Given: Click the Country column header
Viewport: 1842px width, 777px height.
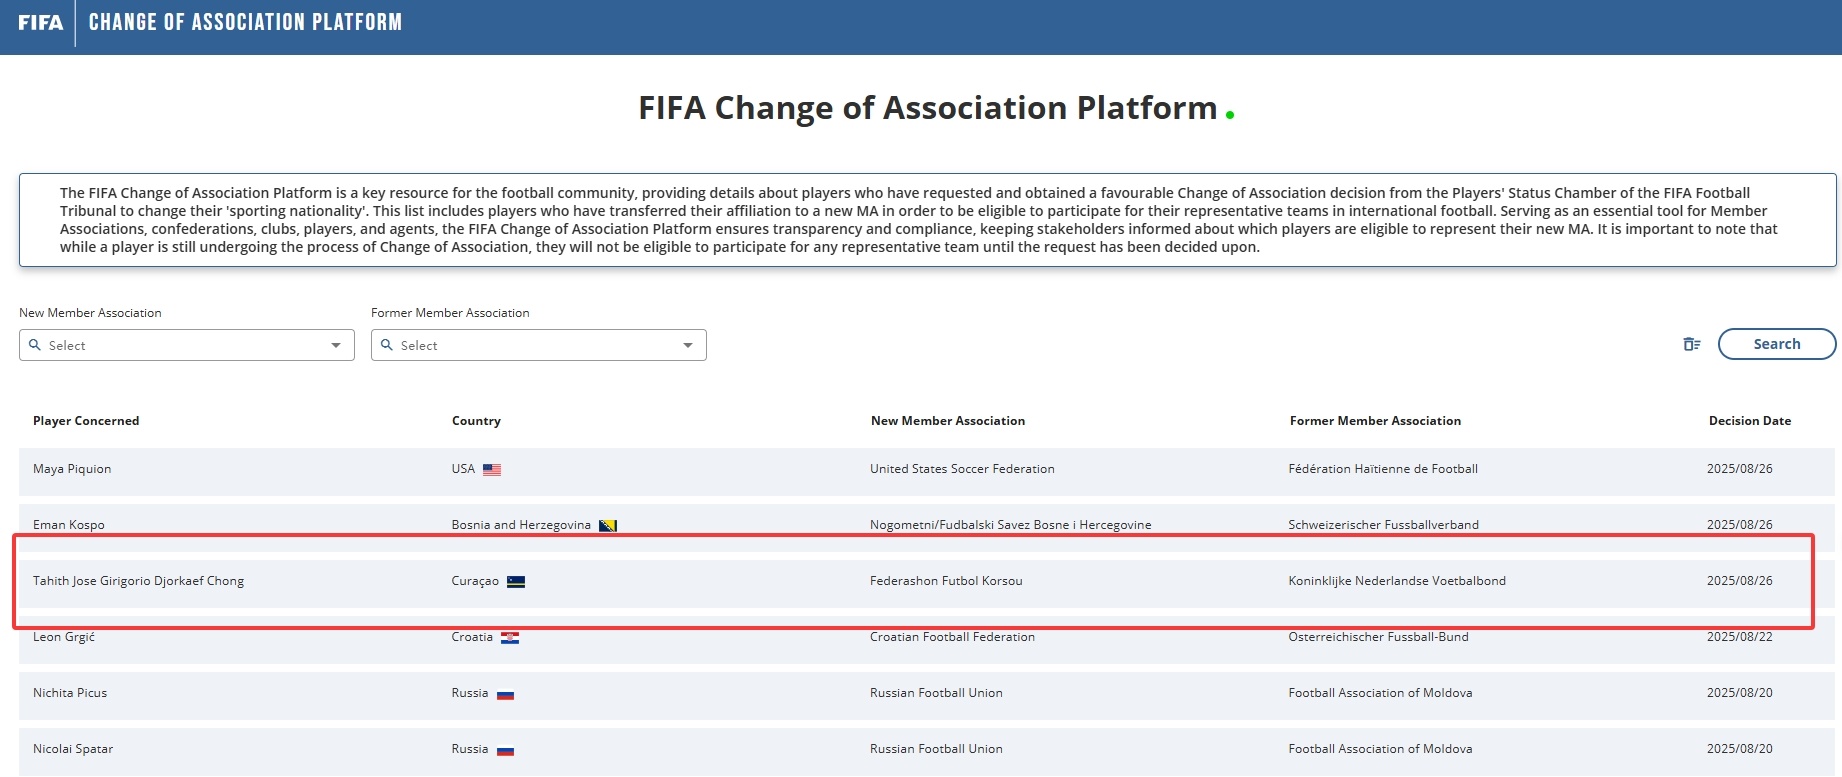Looking at the screenshot, I should click(x=476, y=421).
